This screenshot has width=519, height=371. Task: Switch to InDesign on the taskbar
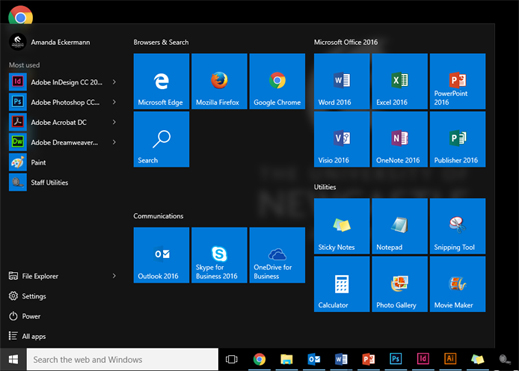[423, 359]
